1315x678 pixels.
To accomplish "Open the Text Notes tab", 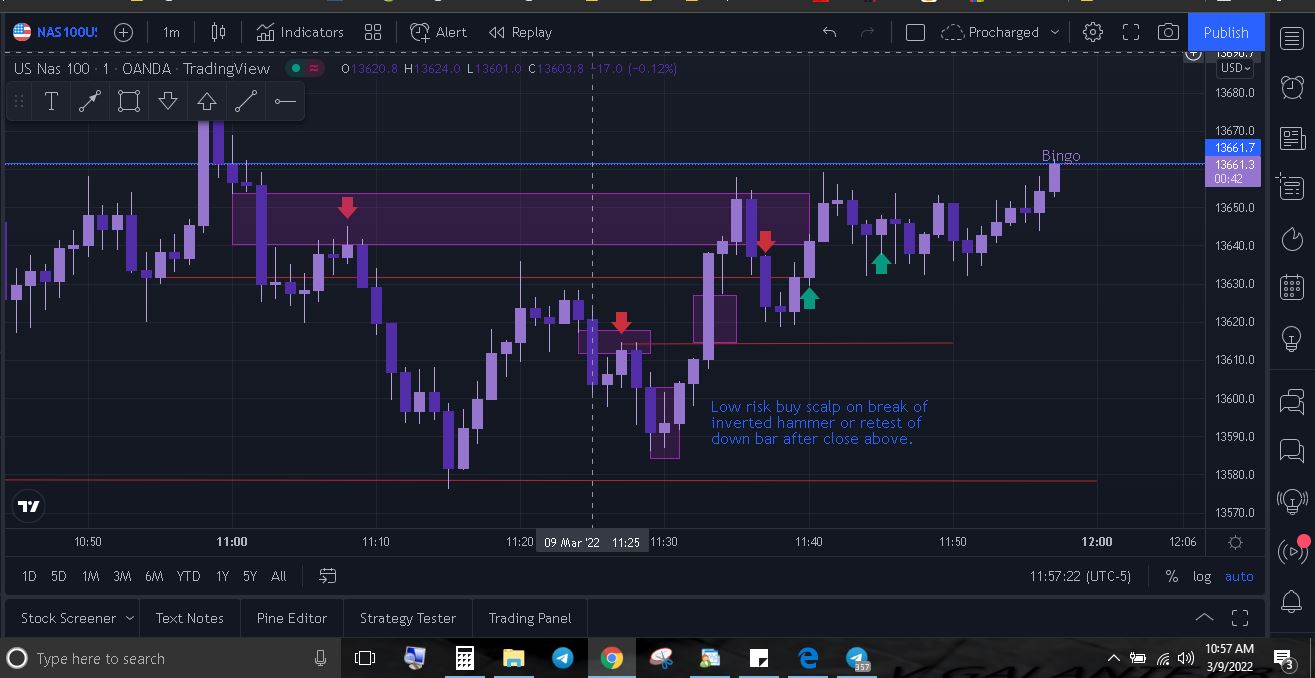I will coord(190,618).
